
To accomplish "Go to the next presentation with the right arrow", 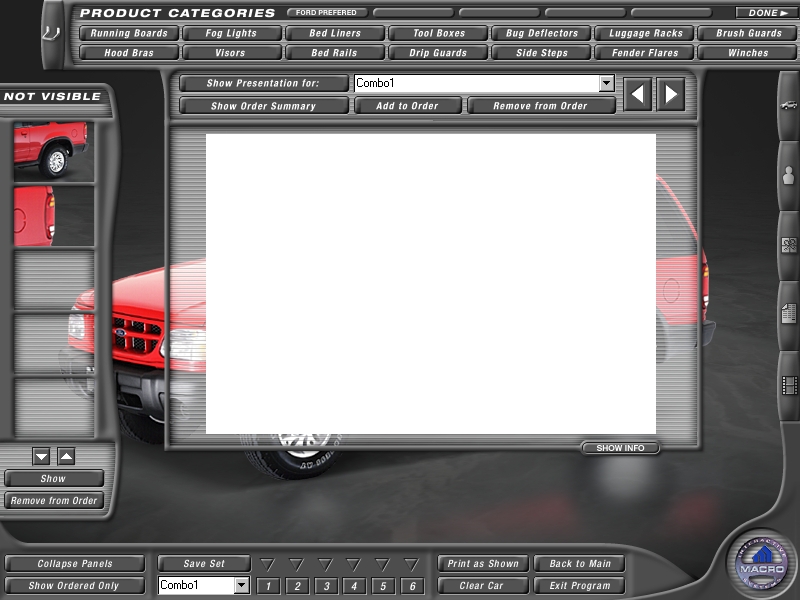I will pyautogui.click(x=671, y=95).
